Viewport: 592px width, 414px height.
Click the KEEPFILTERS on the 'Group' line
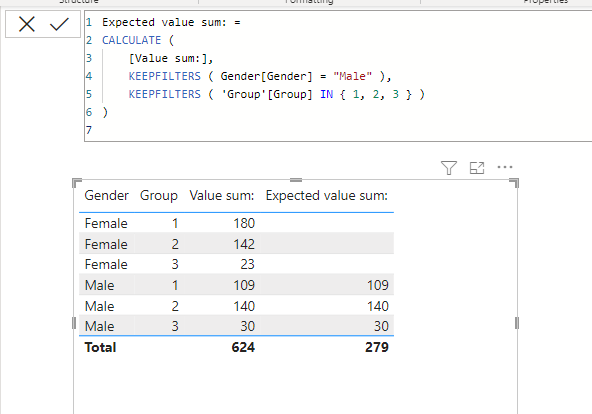tap(164, 94)
